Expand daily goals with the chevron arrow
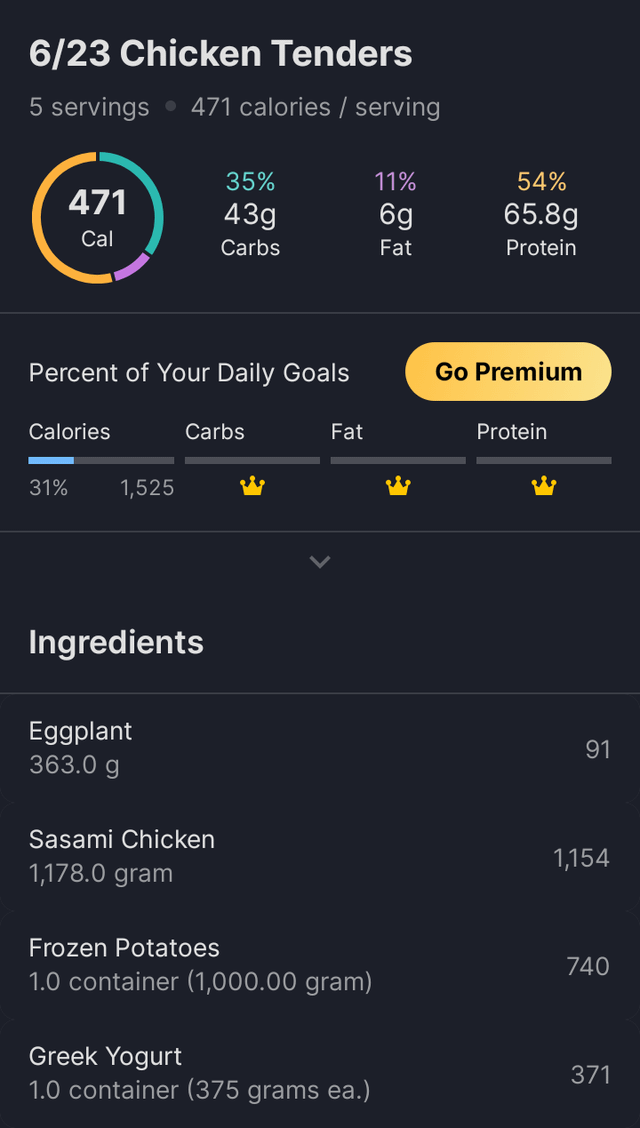Screen dimensions: 640x1128 coord(320,562)
